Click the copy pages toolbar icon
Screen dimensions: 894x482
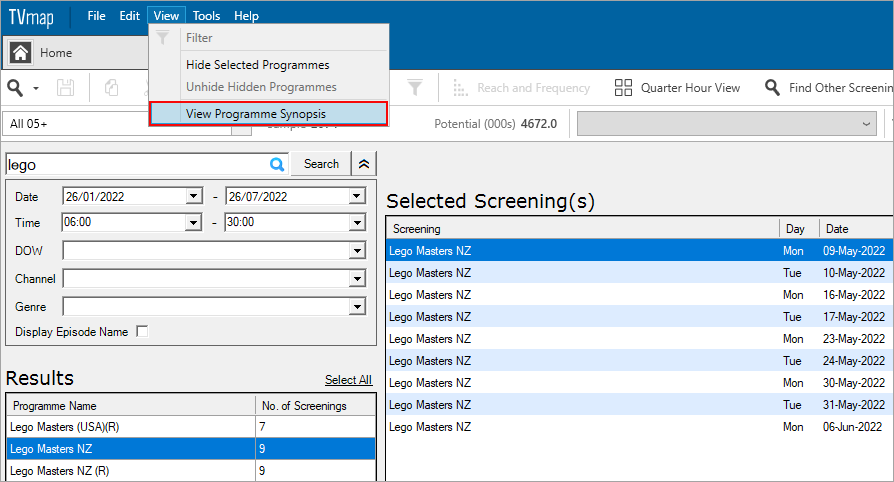[x=111, y=88]
